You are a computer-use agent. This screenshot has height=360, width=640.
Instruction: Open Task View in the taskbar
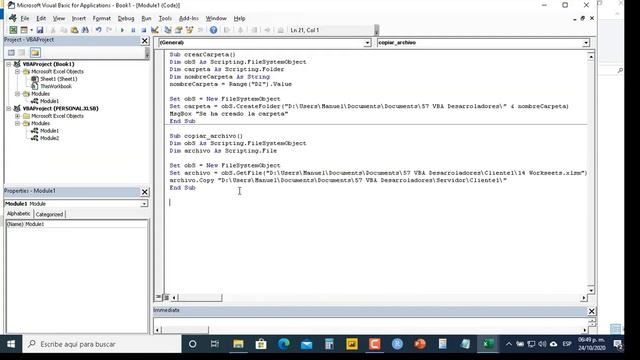215,344
